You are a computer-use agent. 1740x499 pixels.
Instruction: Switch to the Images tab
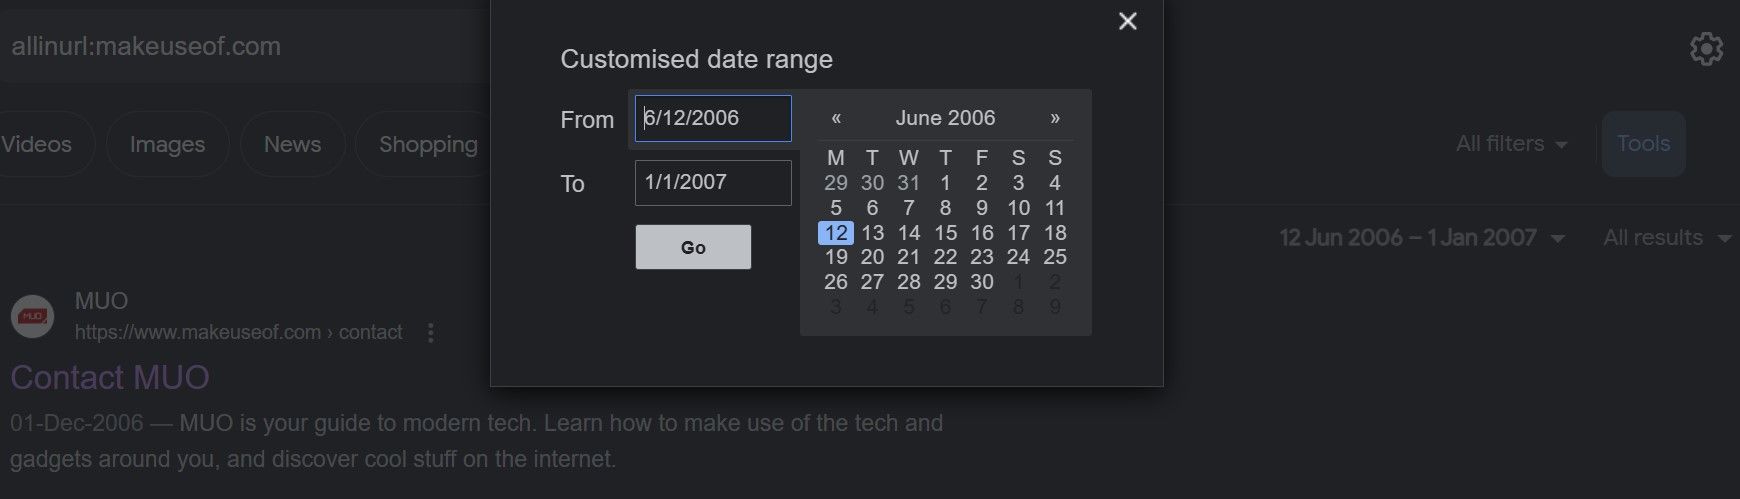click(167, 144)
